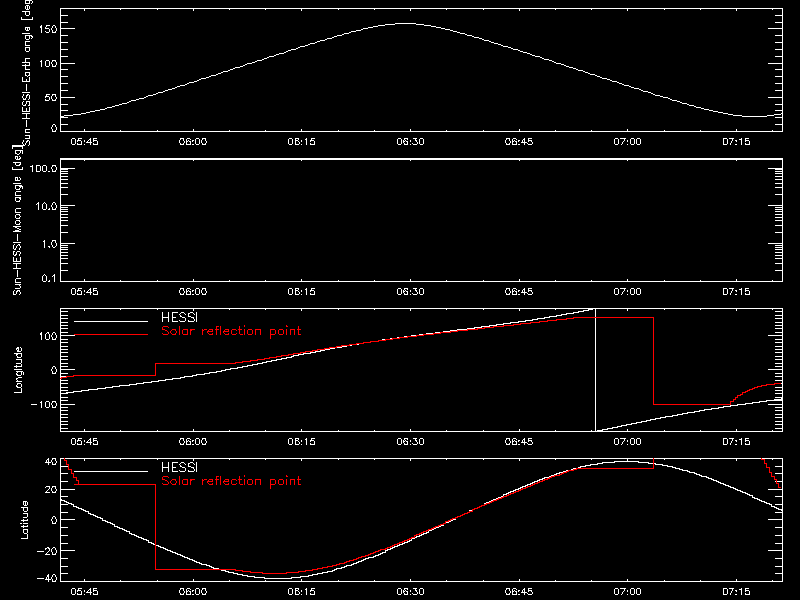The image size is (800, 600).
Task: Select red Solar reflection point legend in Longitude plot
Action: (x=231, y=331)
